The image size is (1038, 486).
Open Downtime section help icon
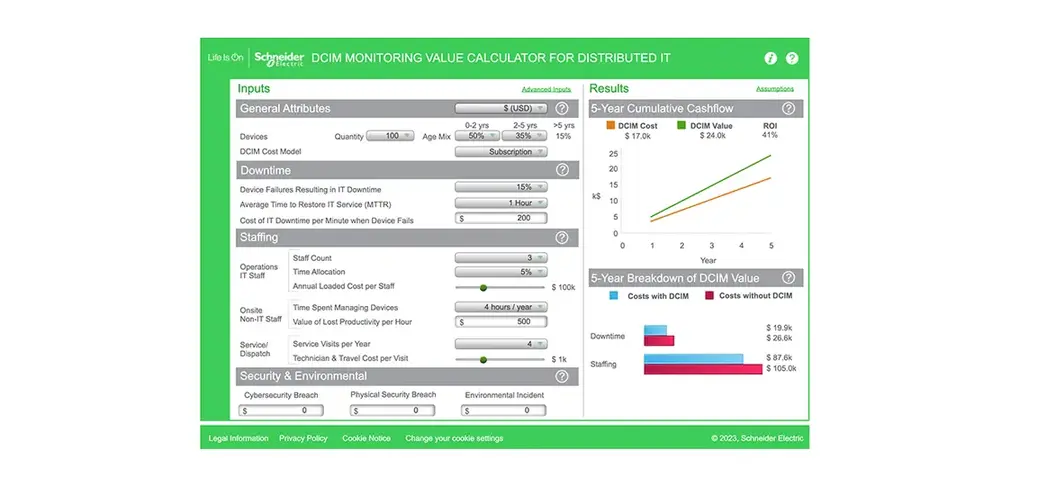point(562,170)
